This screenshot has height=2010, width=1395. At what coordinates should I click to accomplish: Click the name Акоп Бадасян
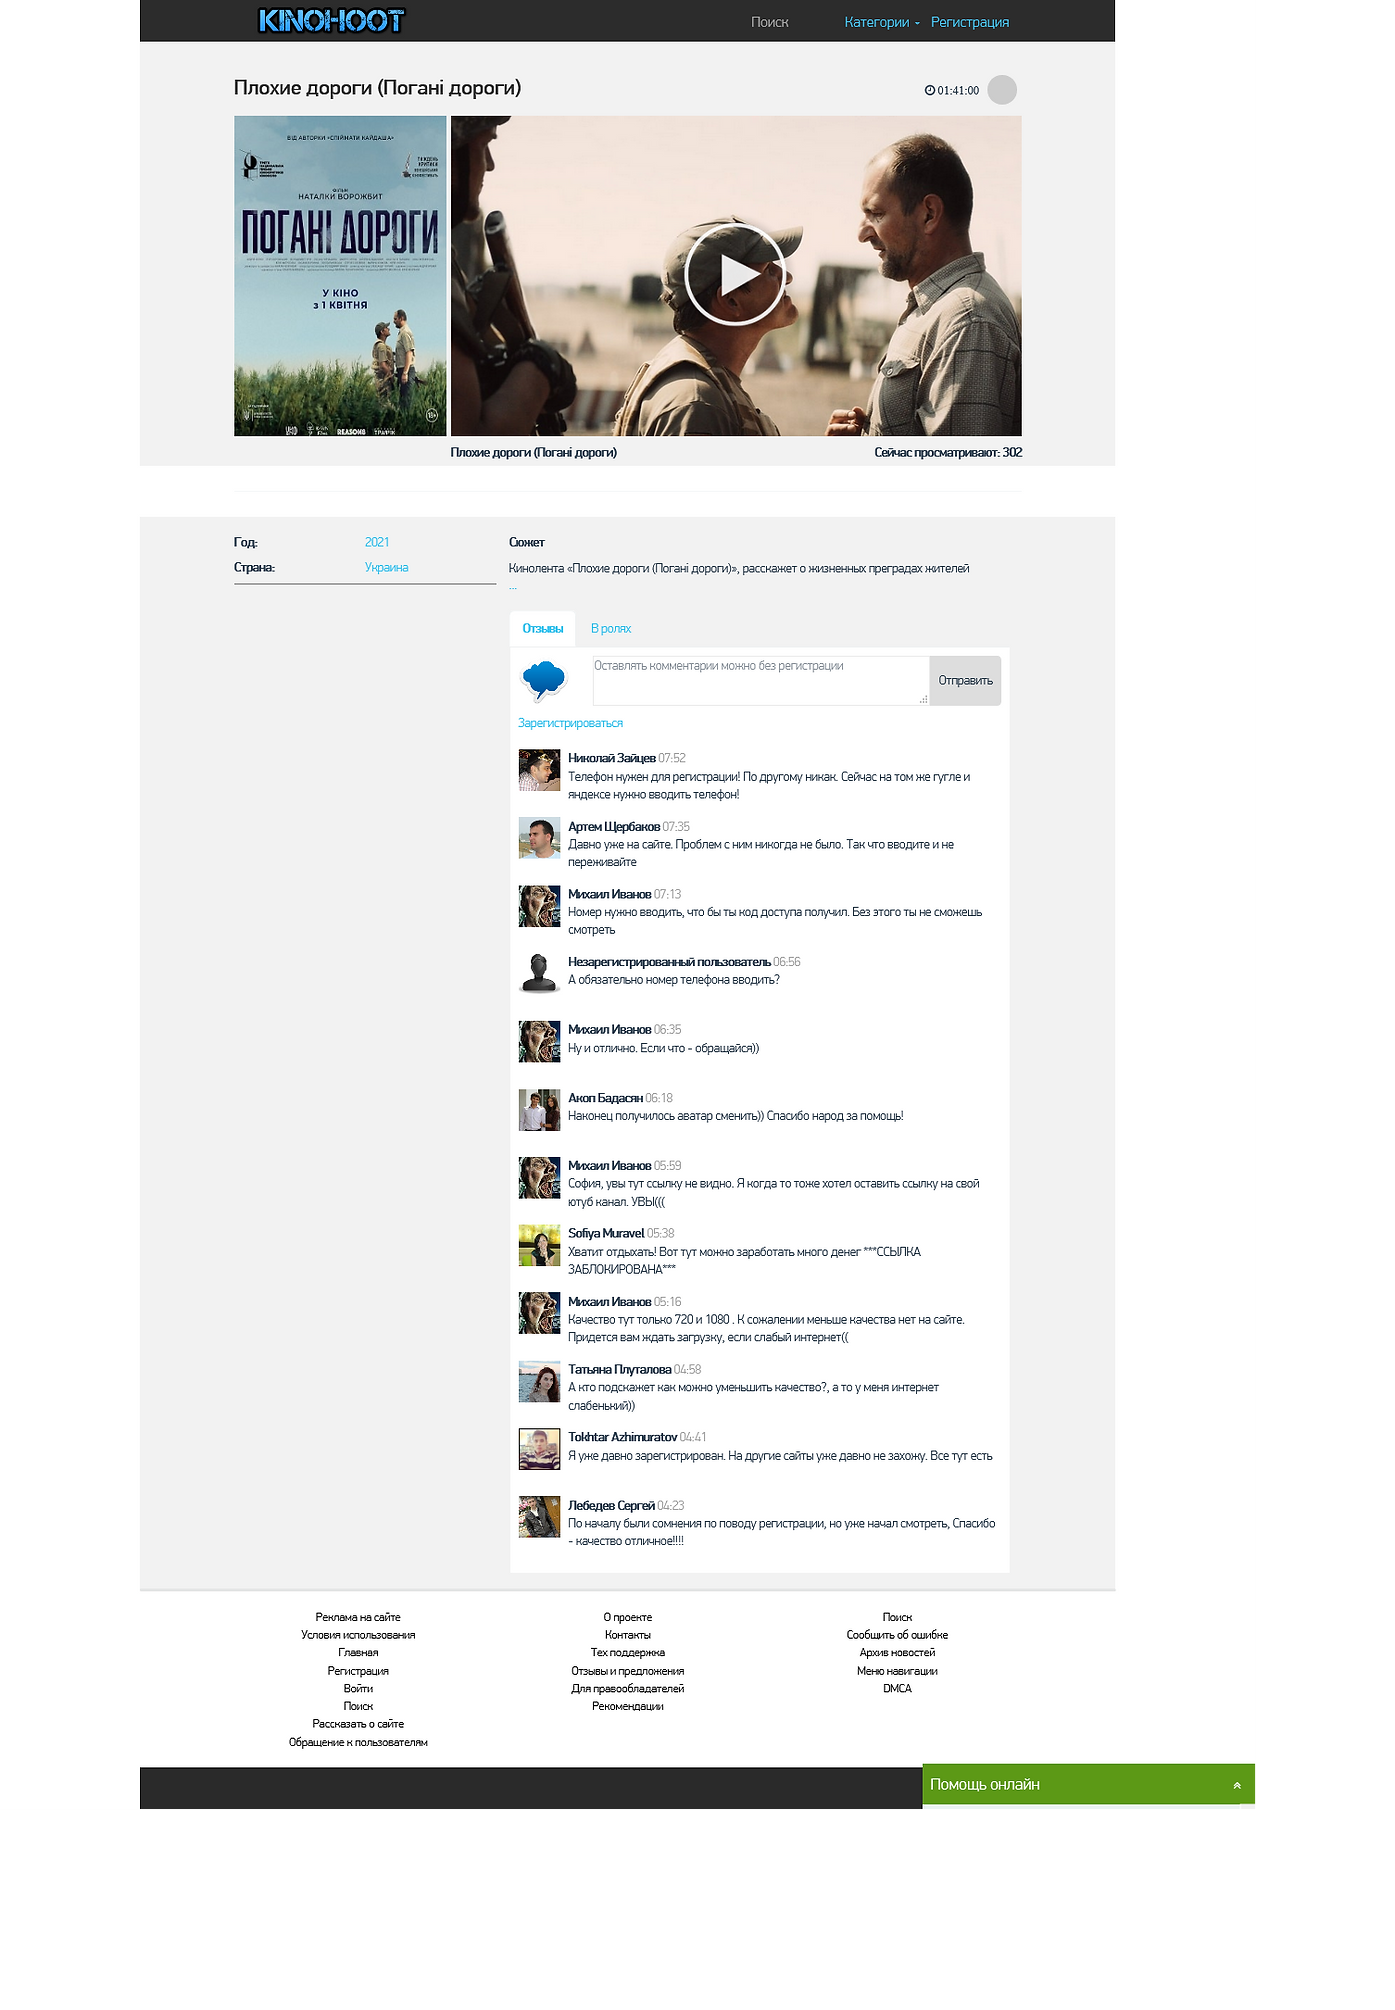(605, 1098)
